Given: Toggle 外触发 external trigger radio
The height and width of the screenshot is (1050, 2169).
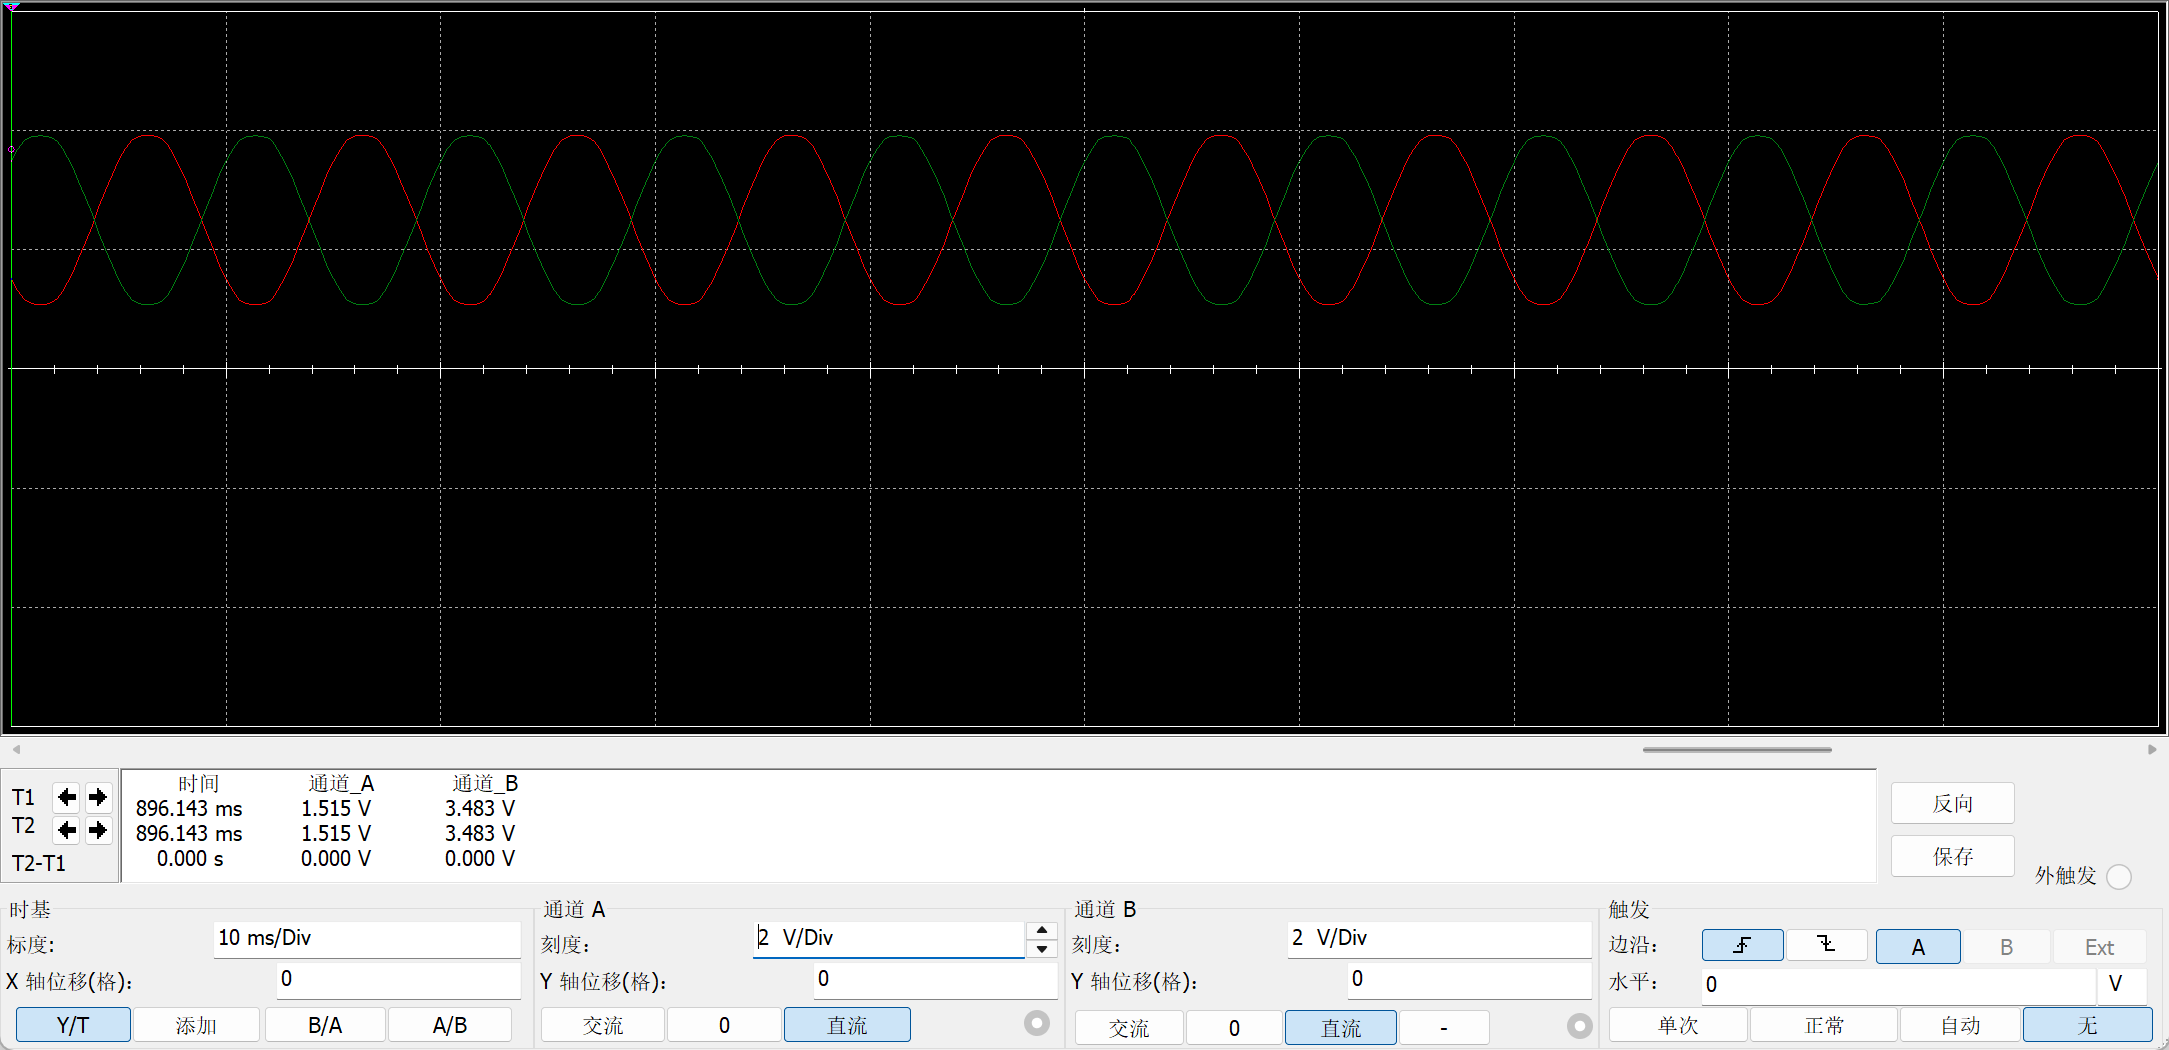Looking at the screenshot, I should pyautogui.click(x=2119, y=877).
